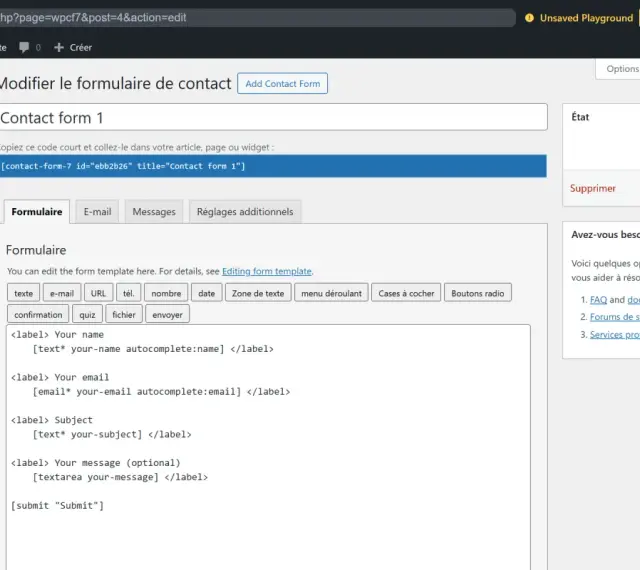Click the "<label> Subject" line
Viewport: 640px width, 570px height.
(x=52, y=420)
